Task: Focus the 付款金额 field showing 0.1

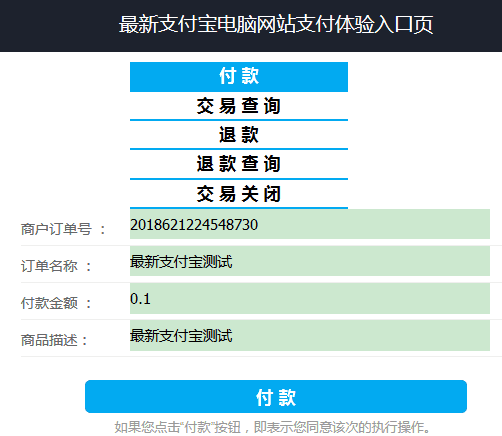Action: coord(310,298)
